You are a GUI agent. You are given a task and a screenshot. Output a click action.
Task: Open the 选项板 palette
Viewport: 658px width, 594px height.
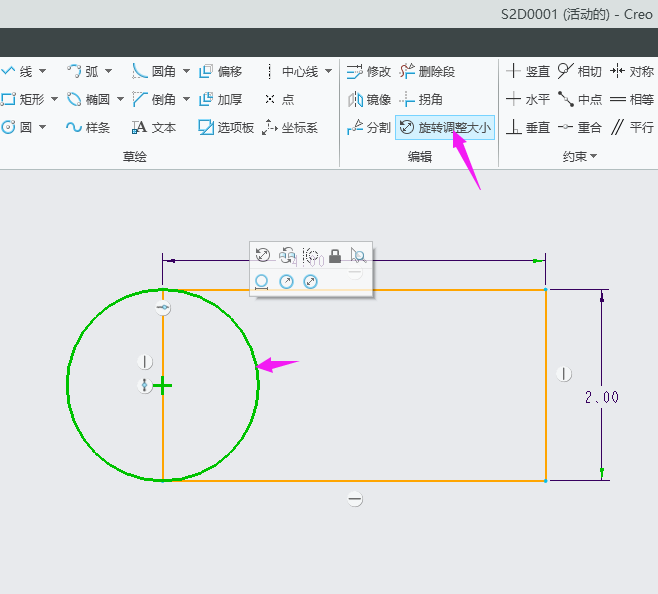pyautogui.click(x=226, y=127)
